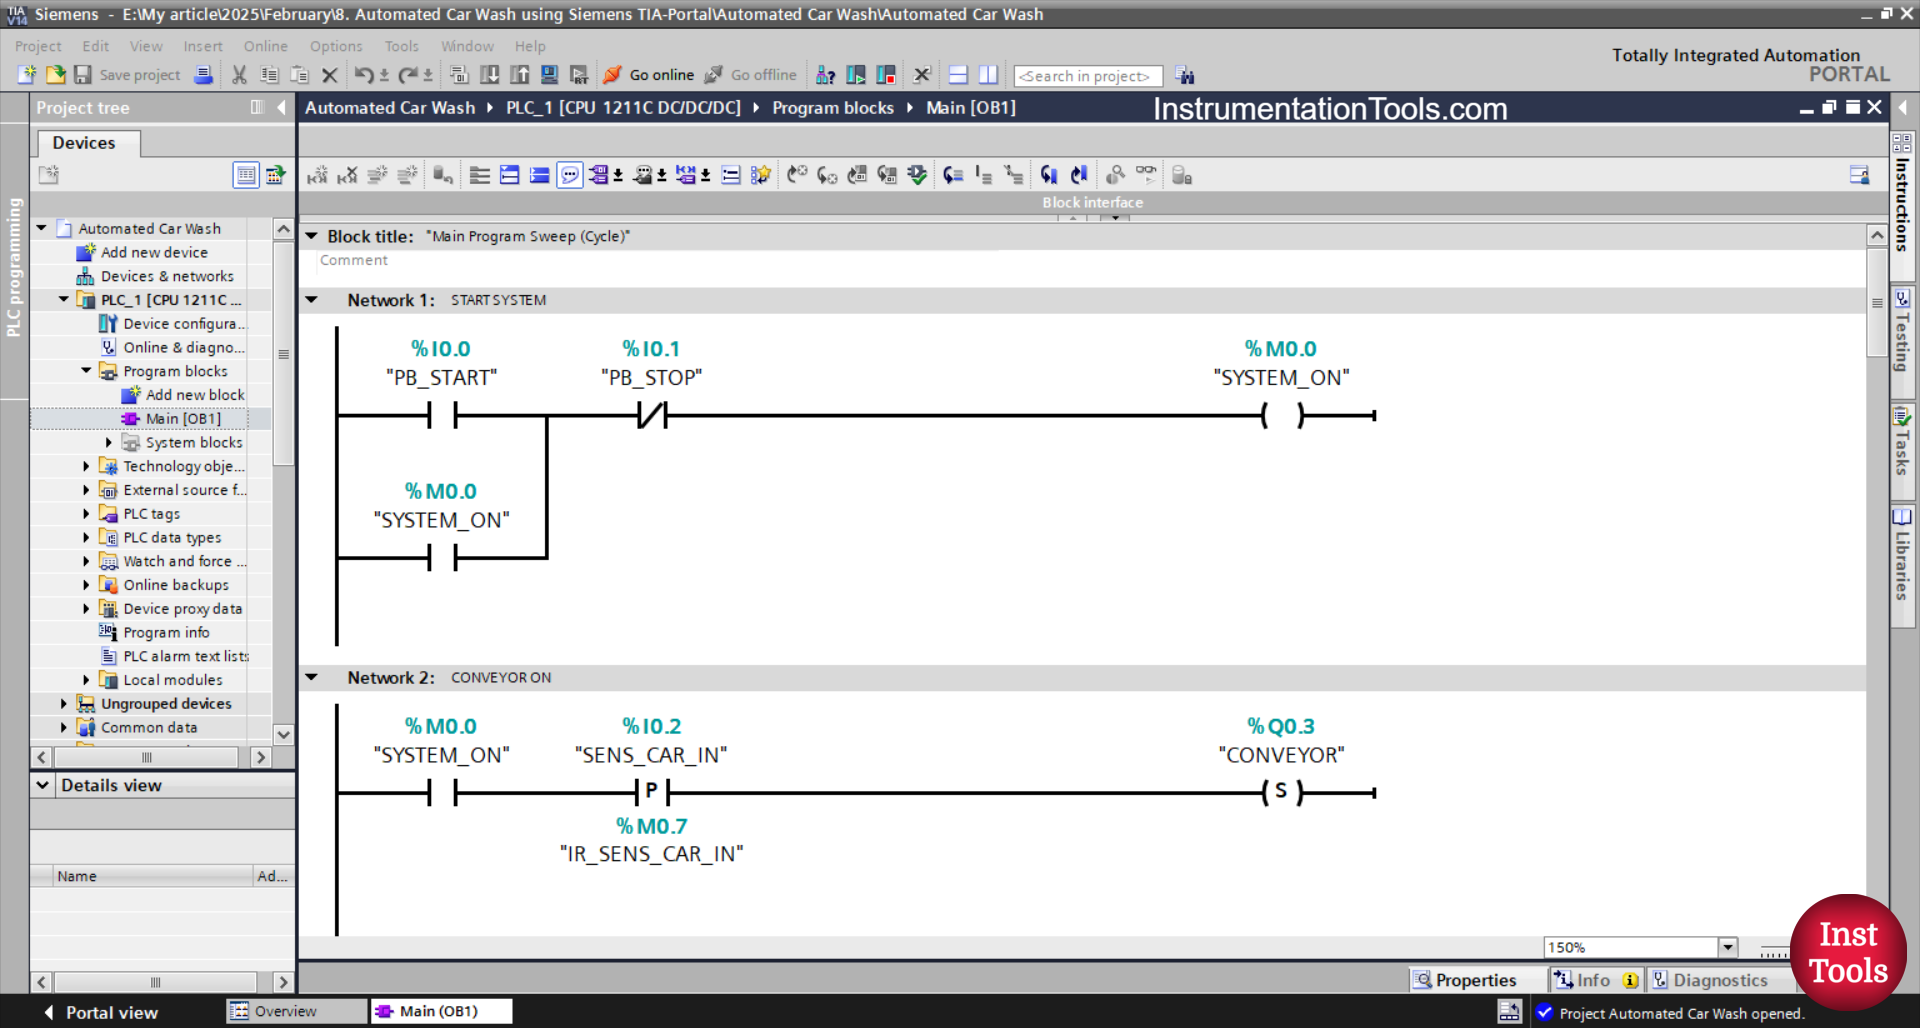
Task: Click the Undo arrow icon
Action: (x=364, y=75)
